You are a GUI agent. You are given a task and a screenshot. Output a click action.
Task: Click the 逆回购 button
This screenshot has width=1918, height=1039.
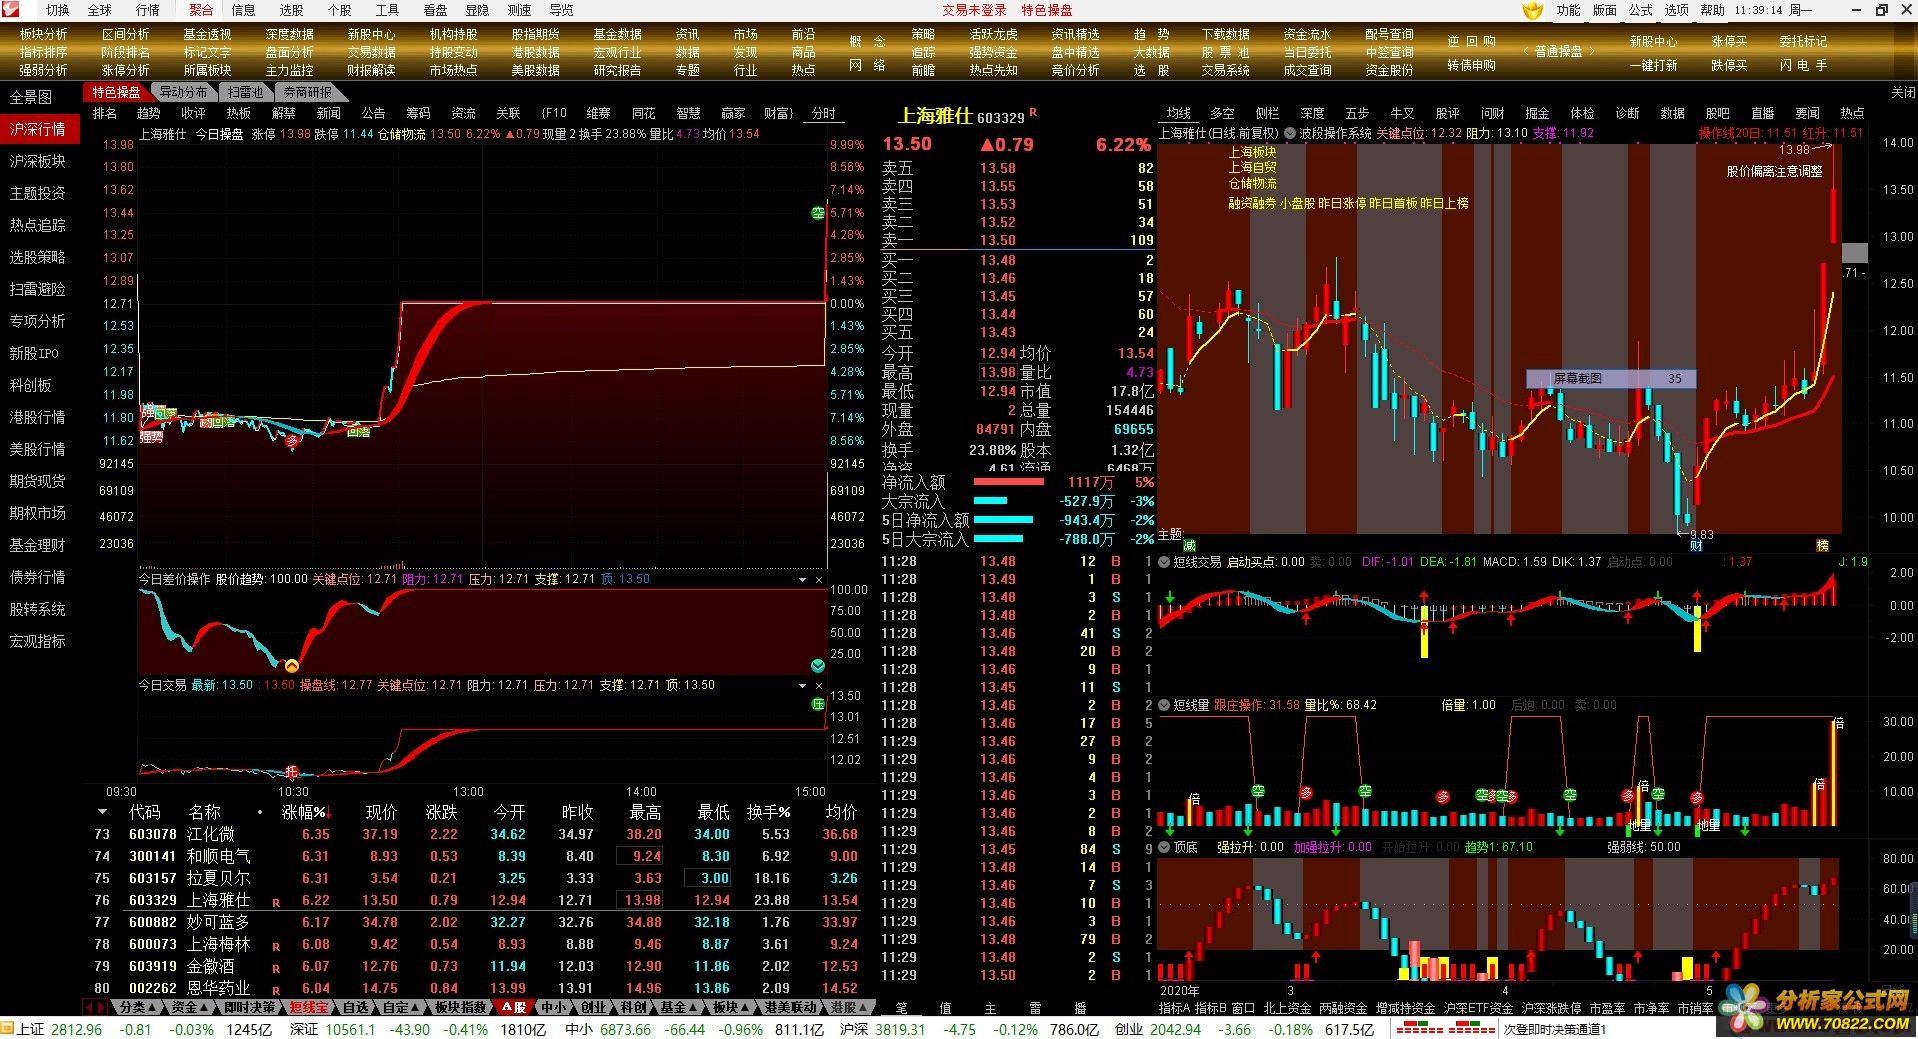(1471, 41)
